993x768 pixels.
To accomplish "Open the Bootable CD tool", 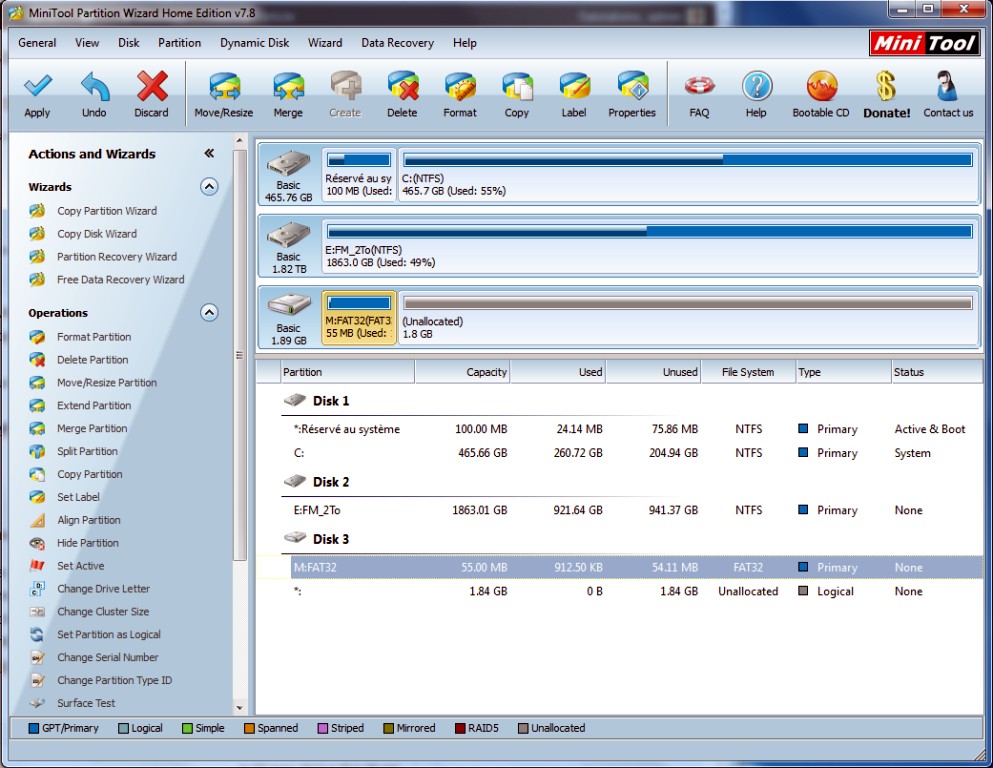I will [821, 95].
